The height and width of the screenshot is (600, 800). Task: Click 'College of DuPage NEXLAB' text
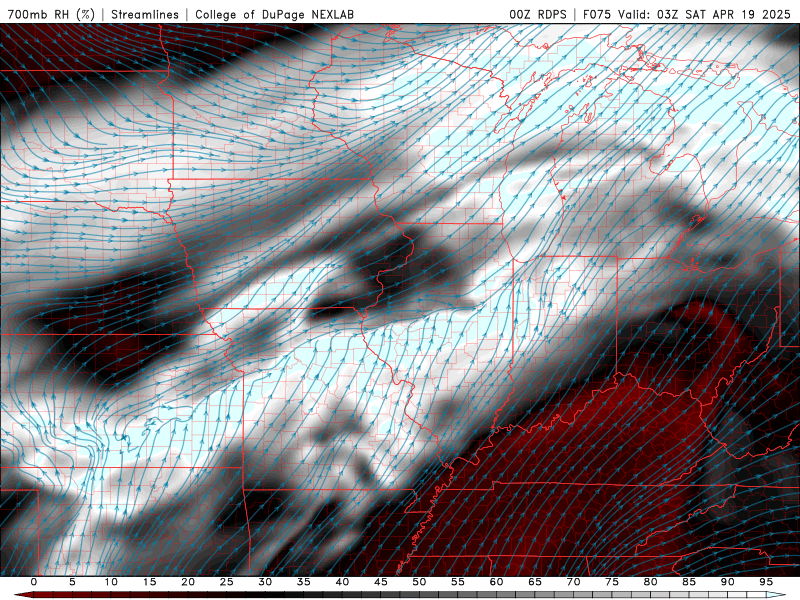[x=274, y=14]
